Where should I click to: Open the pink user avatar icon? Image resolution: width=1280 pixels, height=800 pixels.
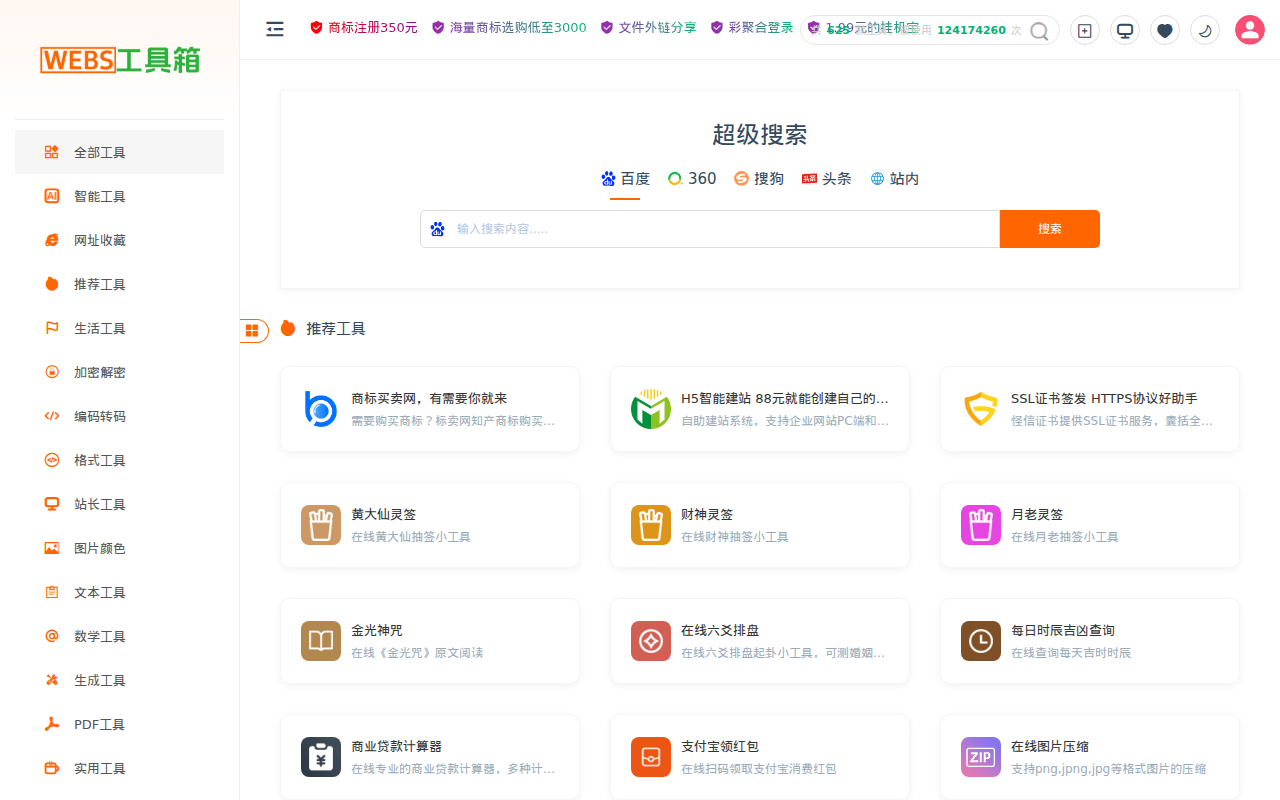1249,30
